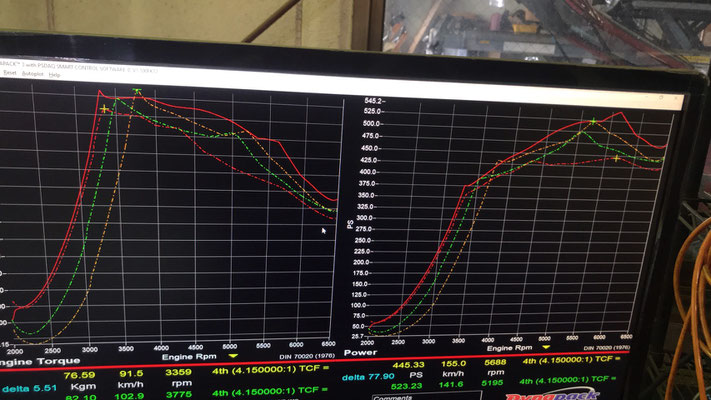Click rpm value 5688

(x=494, y=362)
